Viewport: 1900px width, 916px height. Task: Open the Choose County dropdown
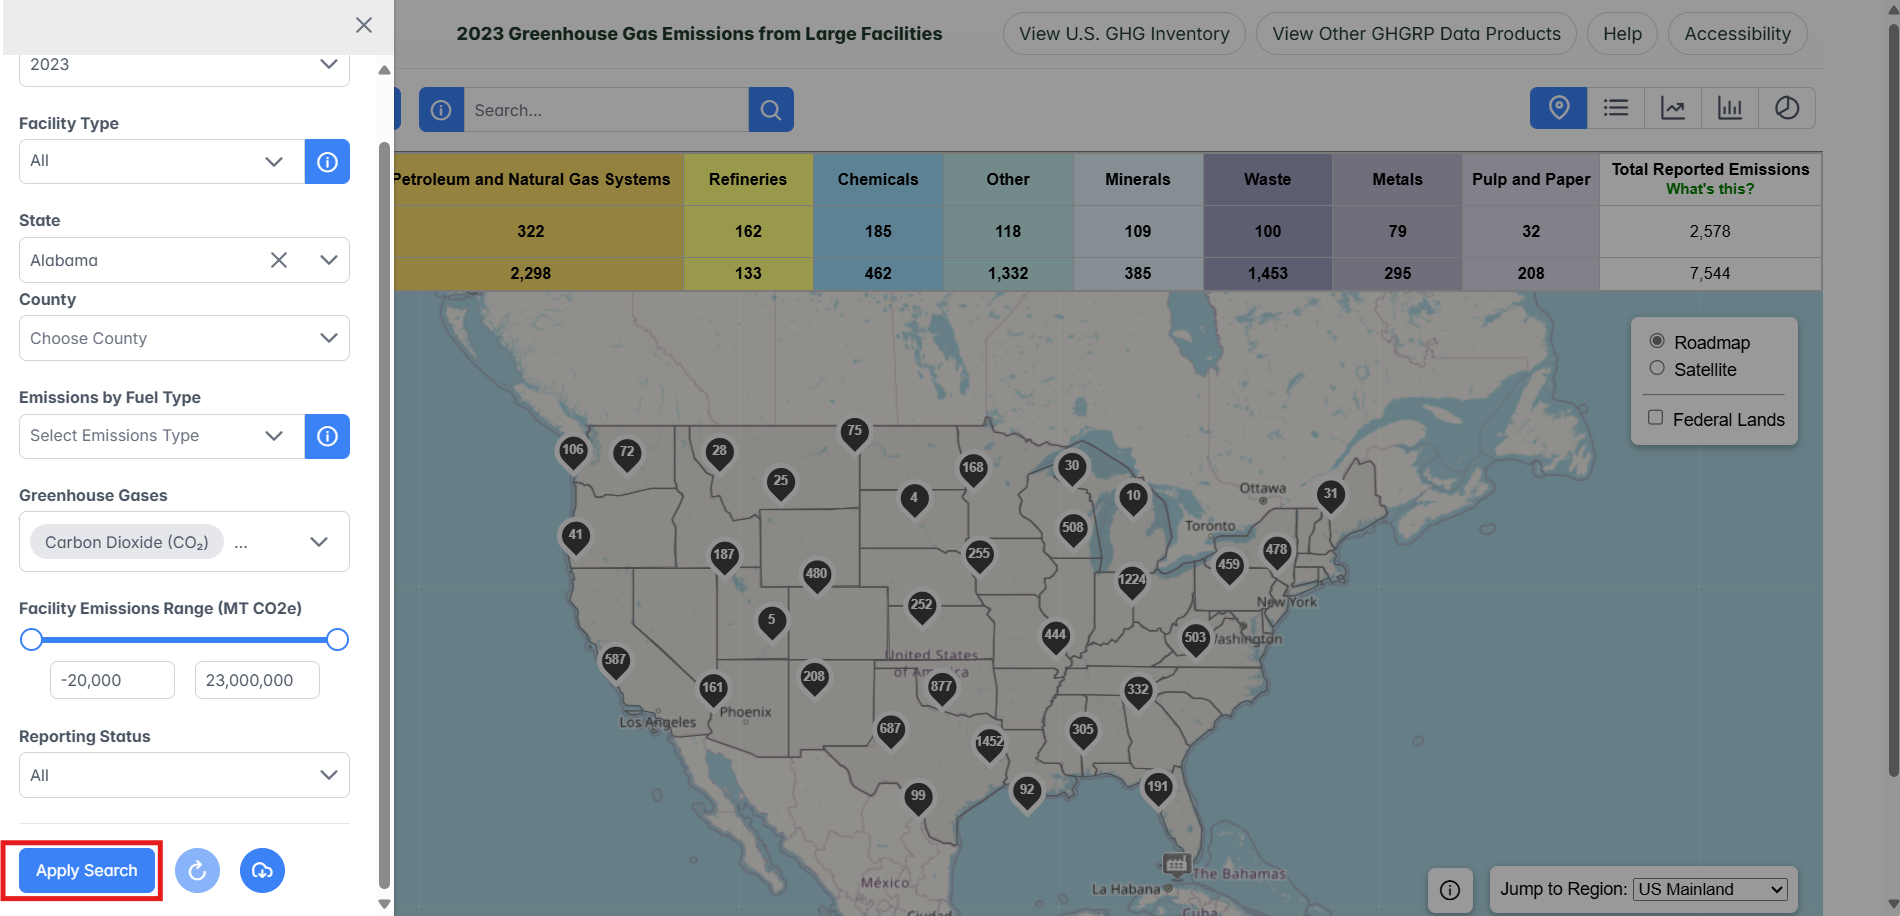click(184, 338)
